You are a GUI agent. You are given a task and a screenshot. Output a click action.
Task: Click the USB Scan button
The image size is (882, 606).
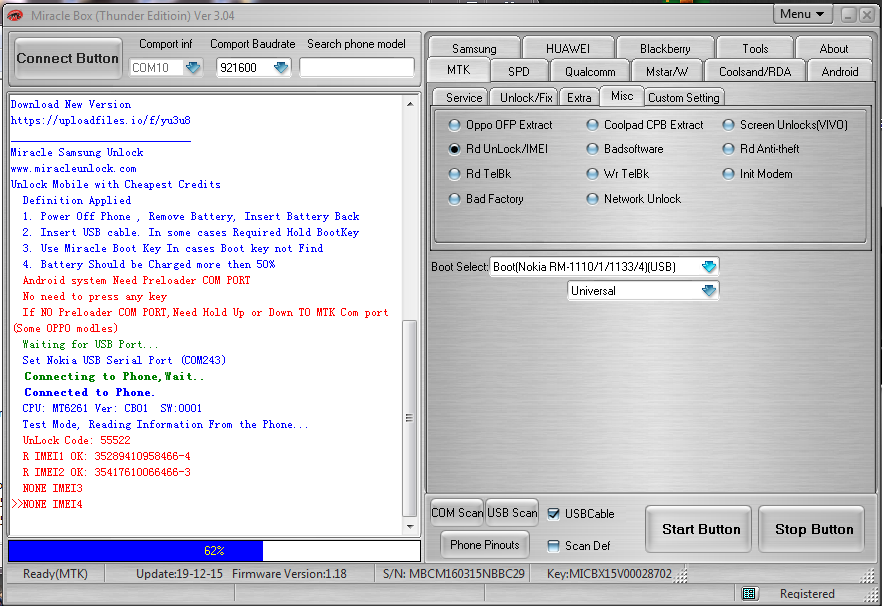tap(512, 513)
